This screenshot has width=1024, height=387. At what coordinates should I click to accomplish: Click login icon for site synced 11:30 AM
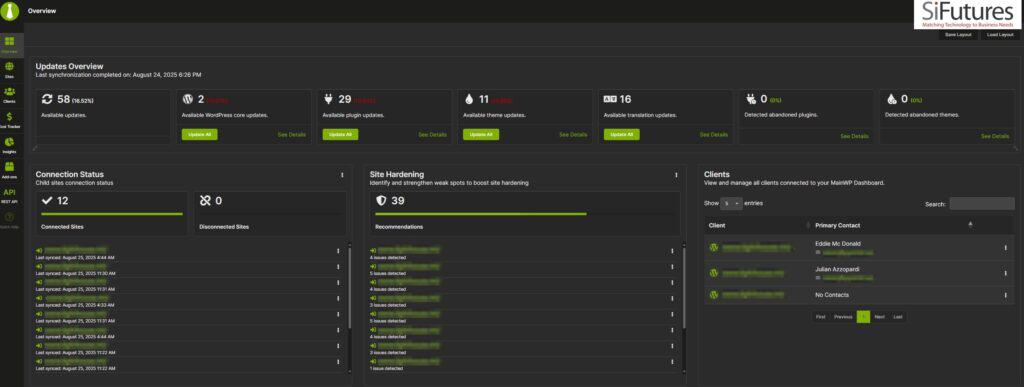[x=39, y=266]
